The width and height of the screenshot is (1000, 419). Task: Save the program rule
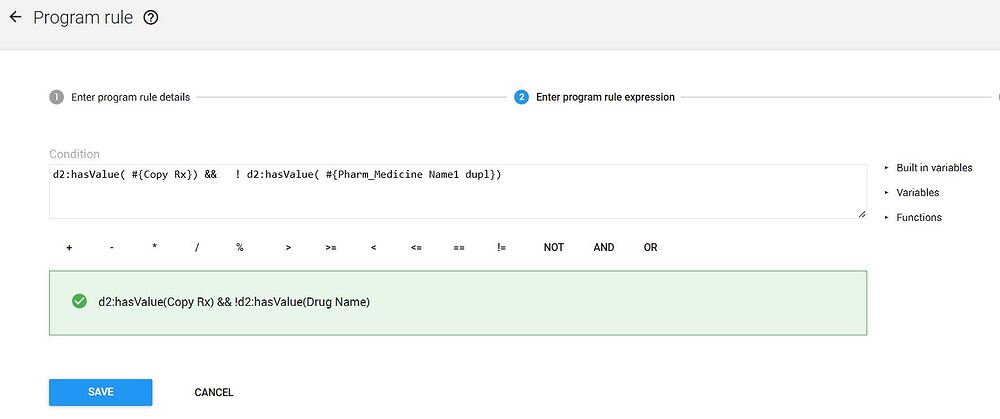(100, 392)
